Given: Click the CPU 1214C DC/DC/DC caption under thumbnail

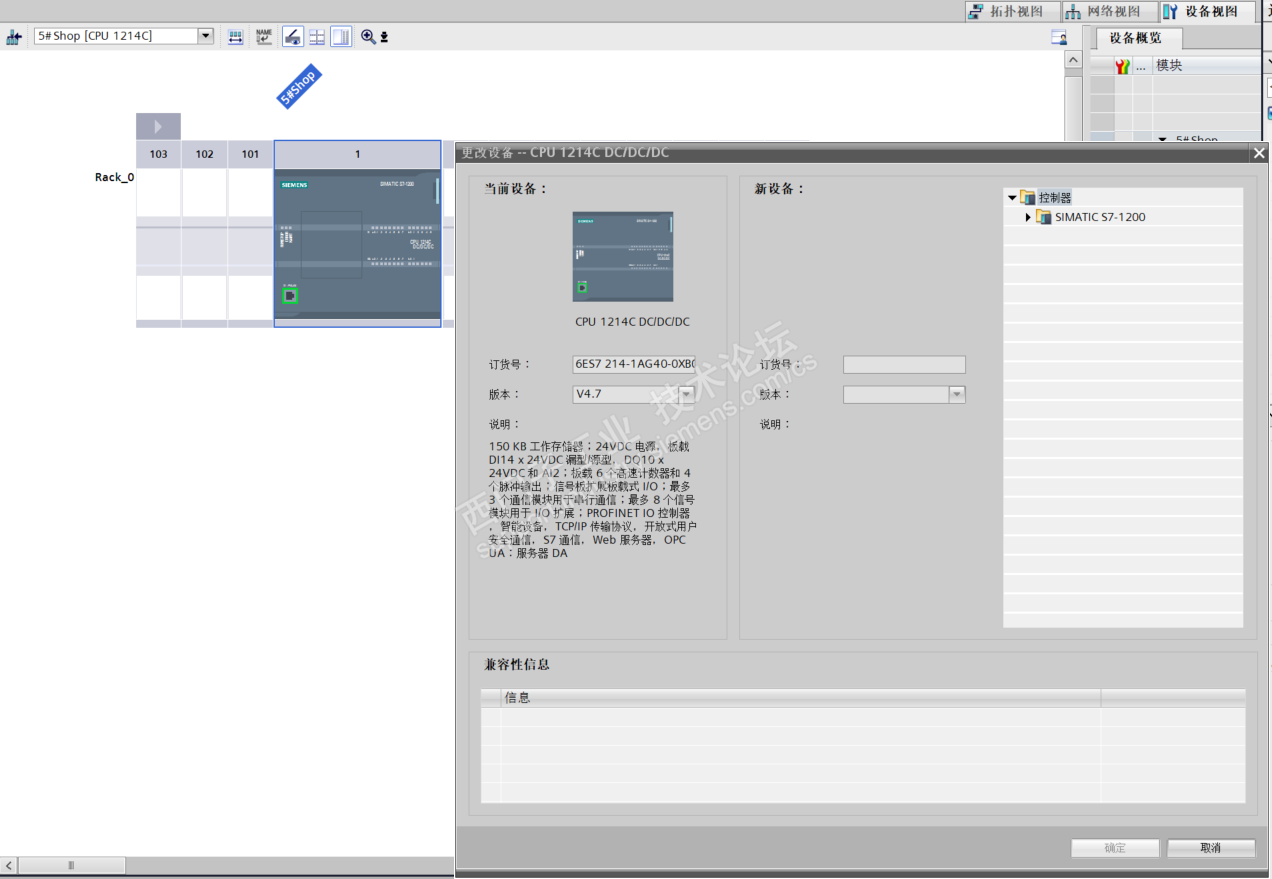Looking at the screenshot, I should tap(632, 322).
